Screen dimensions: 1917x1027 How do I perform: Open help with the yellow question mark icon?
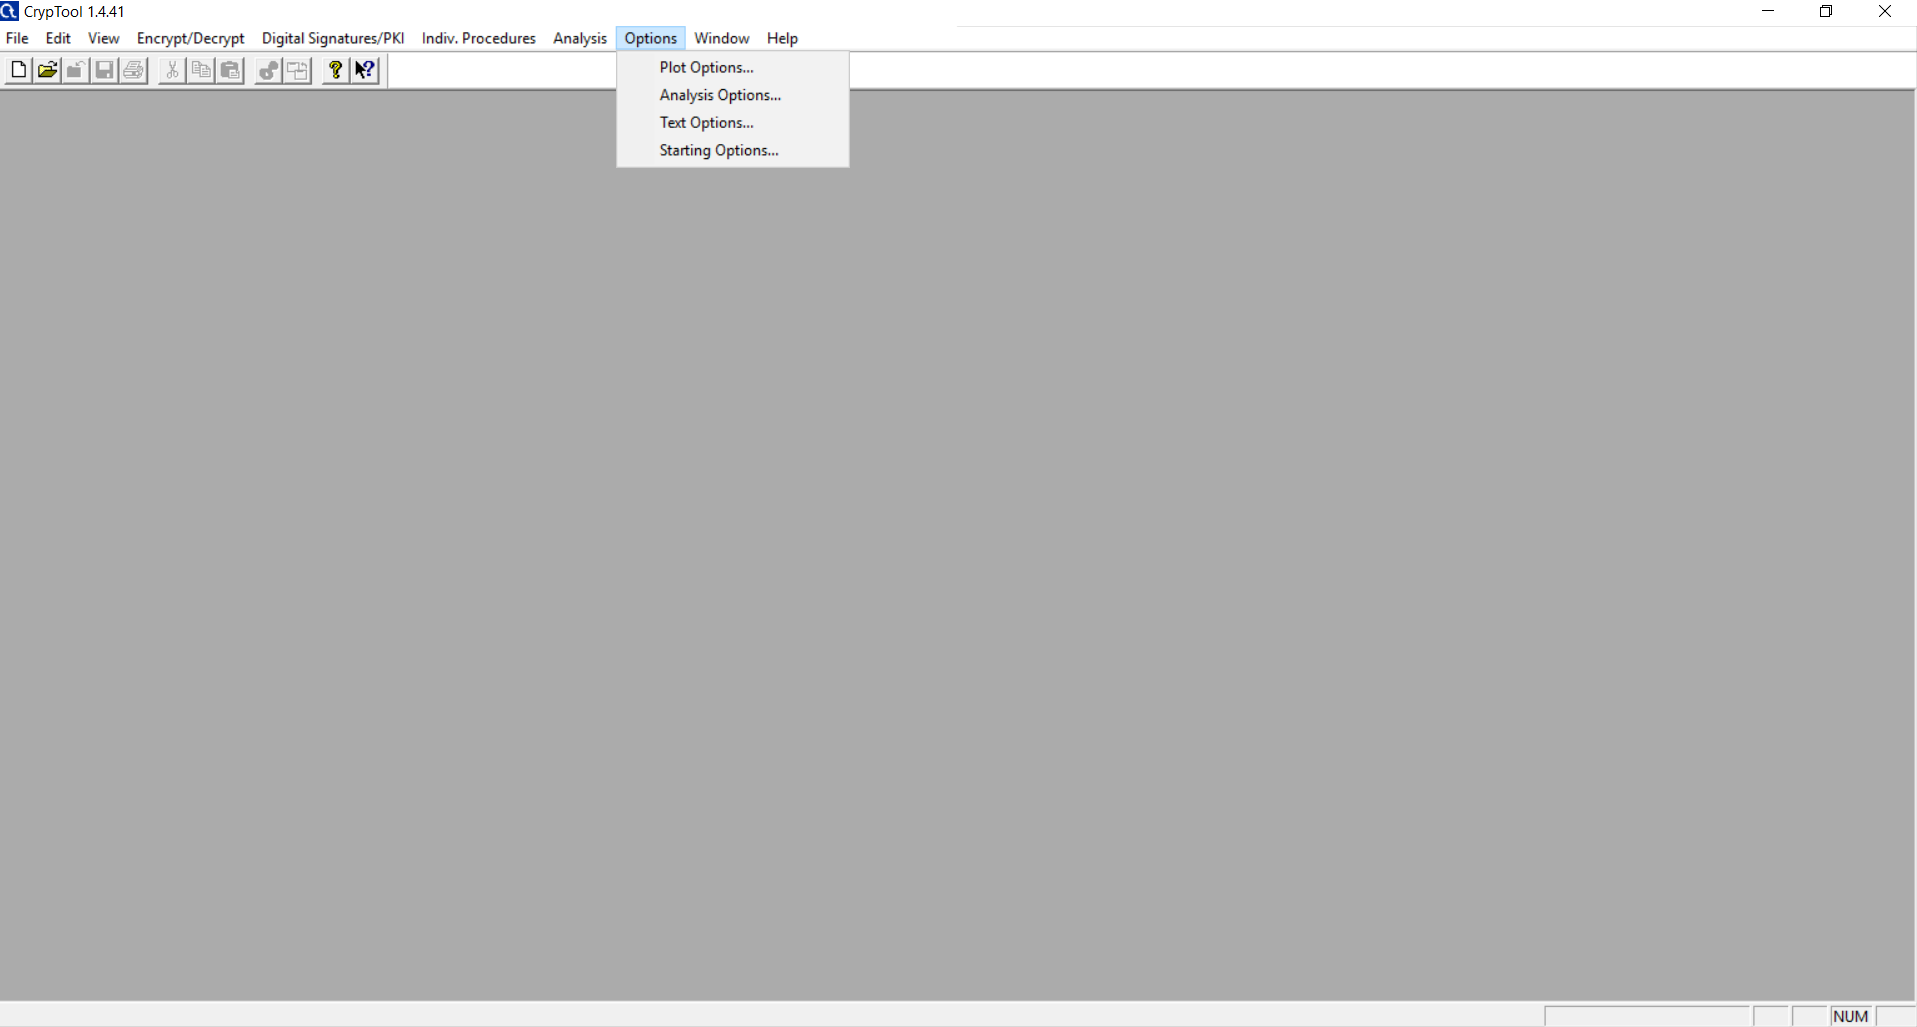(336, 70)
